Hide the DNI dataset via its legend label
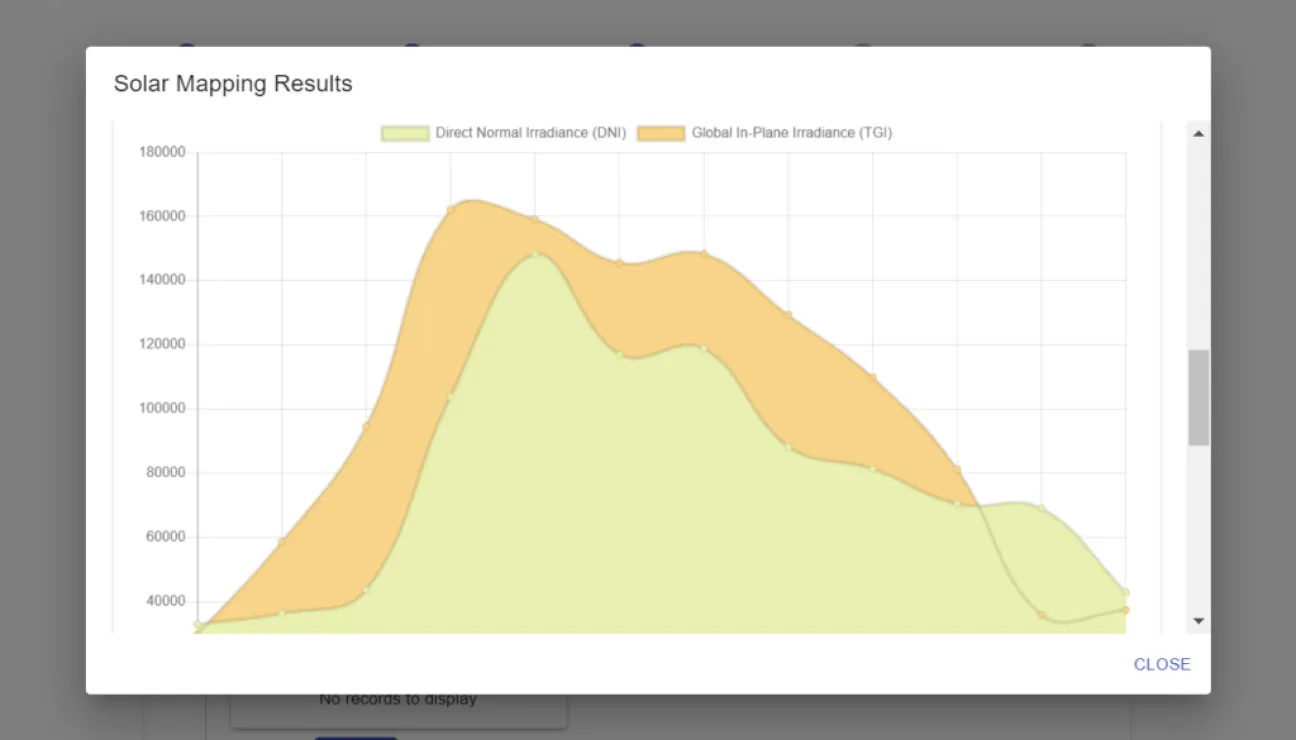This screenshot has width=1296, height=740. [531, 133]
